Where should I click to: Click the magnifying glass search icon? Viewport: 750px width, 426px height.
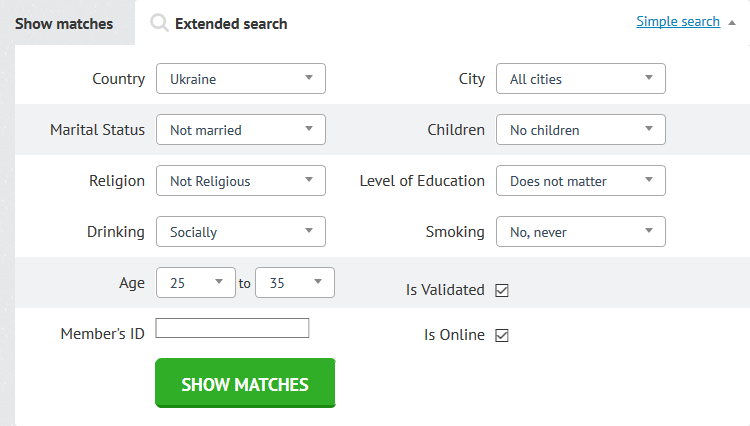tap(159, 22)
